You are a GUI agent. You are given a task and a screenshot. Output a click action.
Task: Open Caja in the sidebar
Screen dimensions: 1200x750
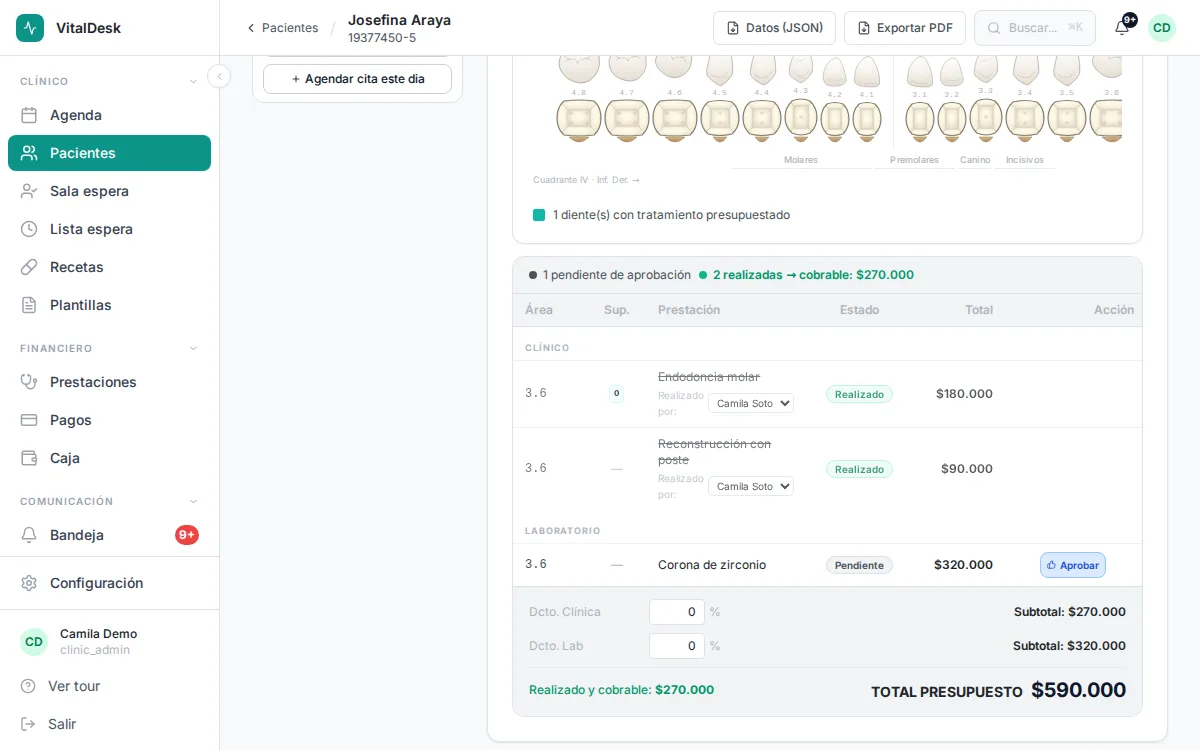pos(109,458)
